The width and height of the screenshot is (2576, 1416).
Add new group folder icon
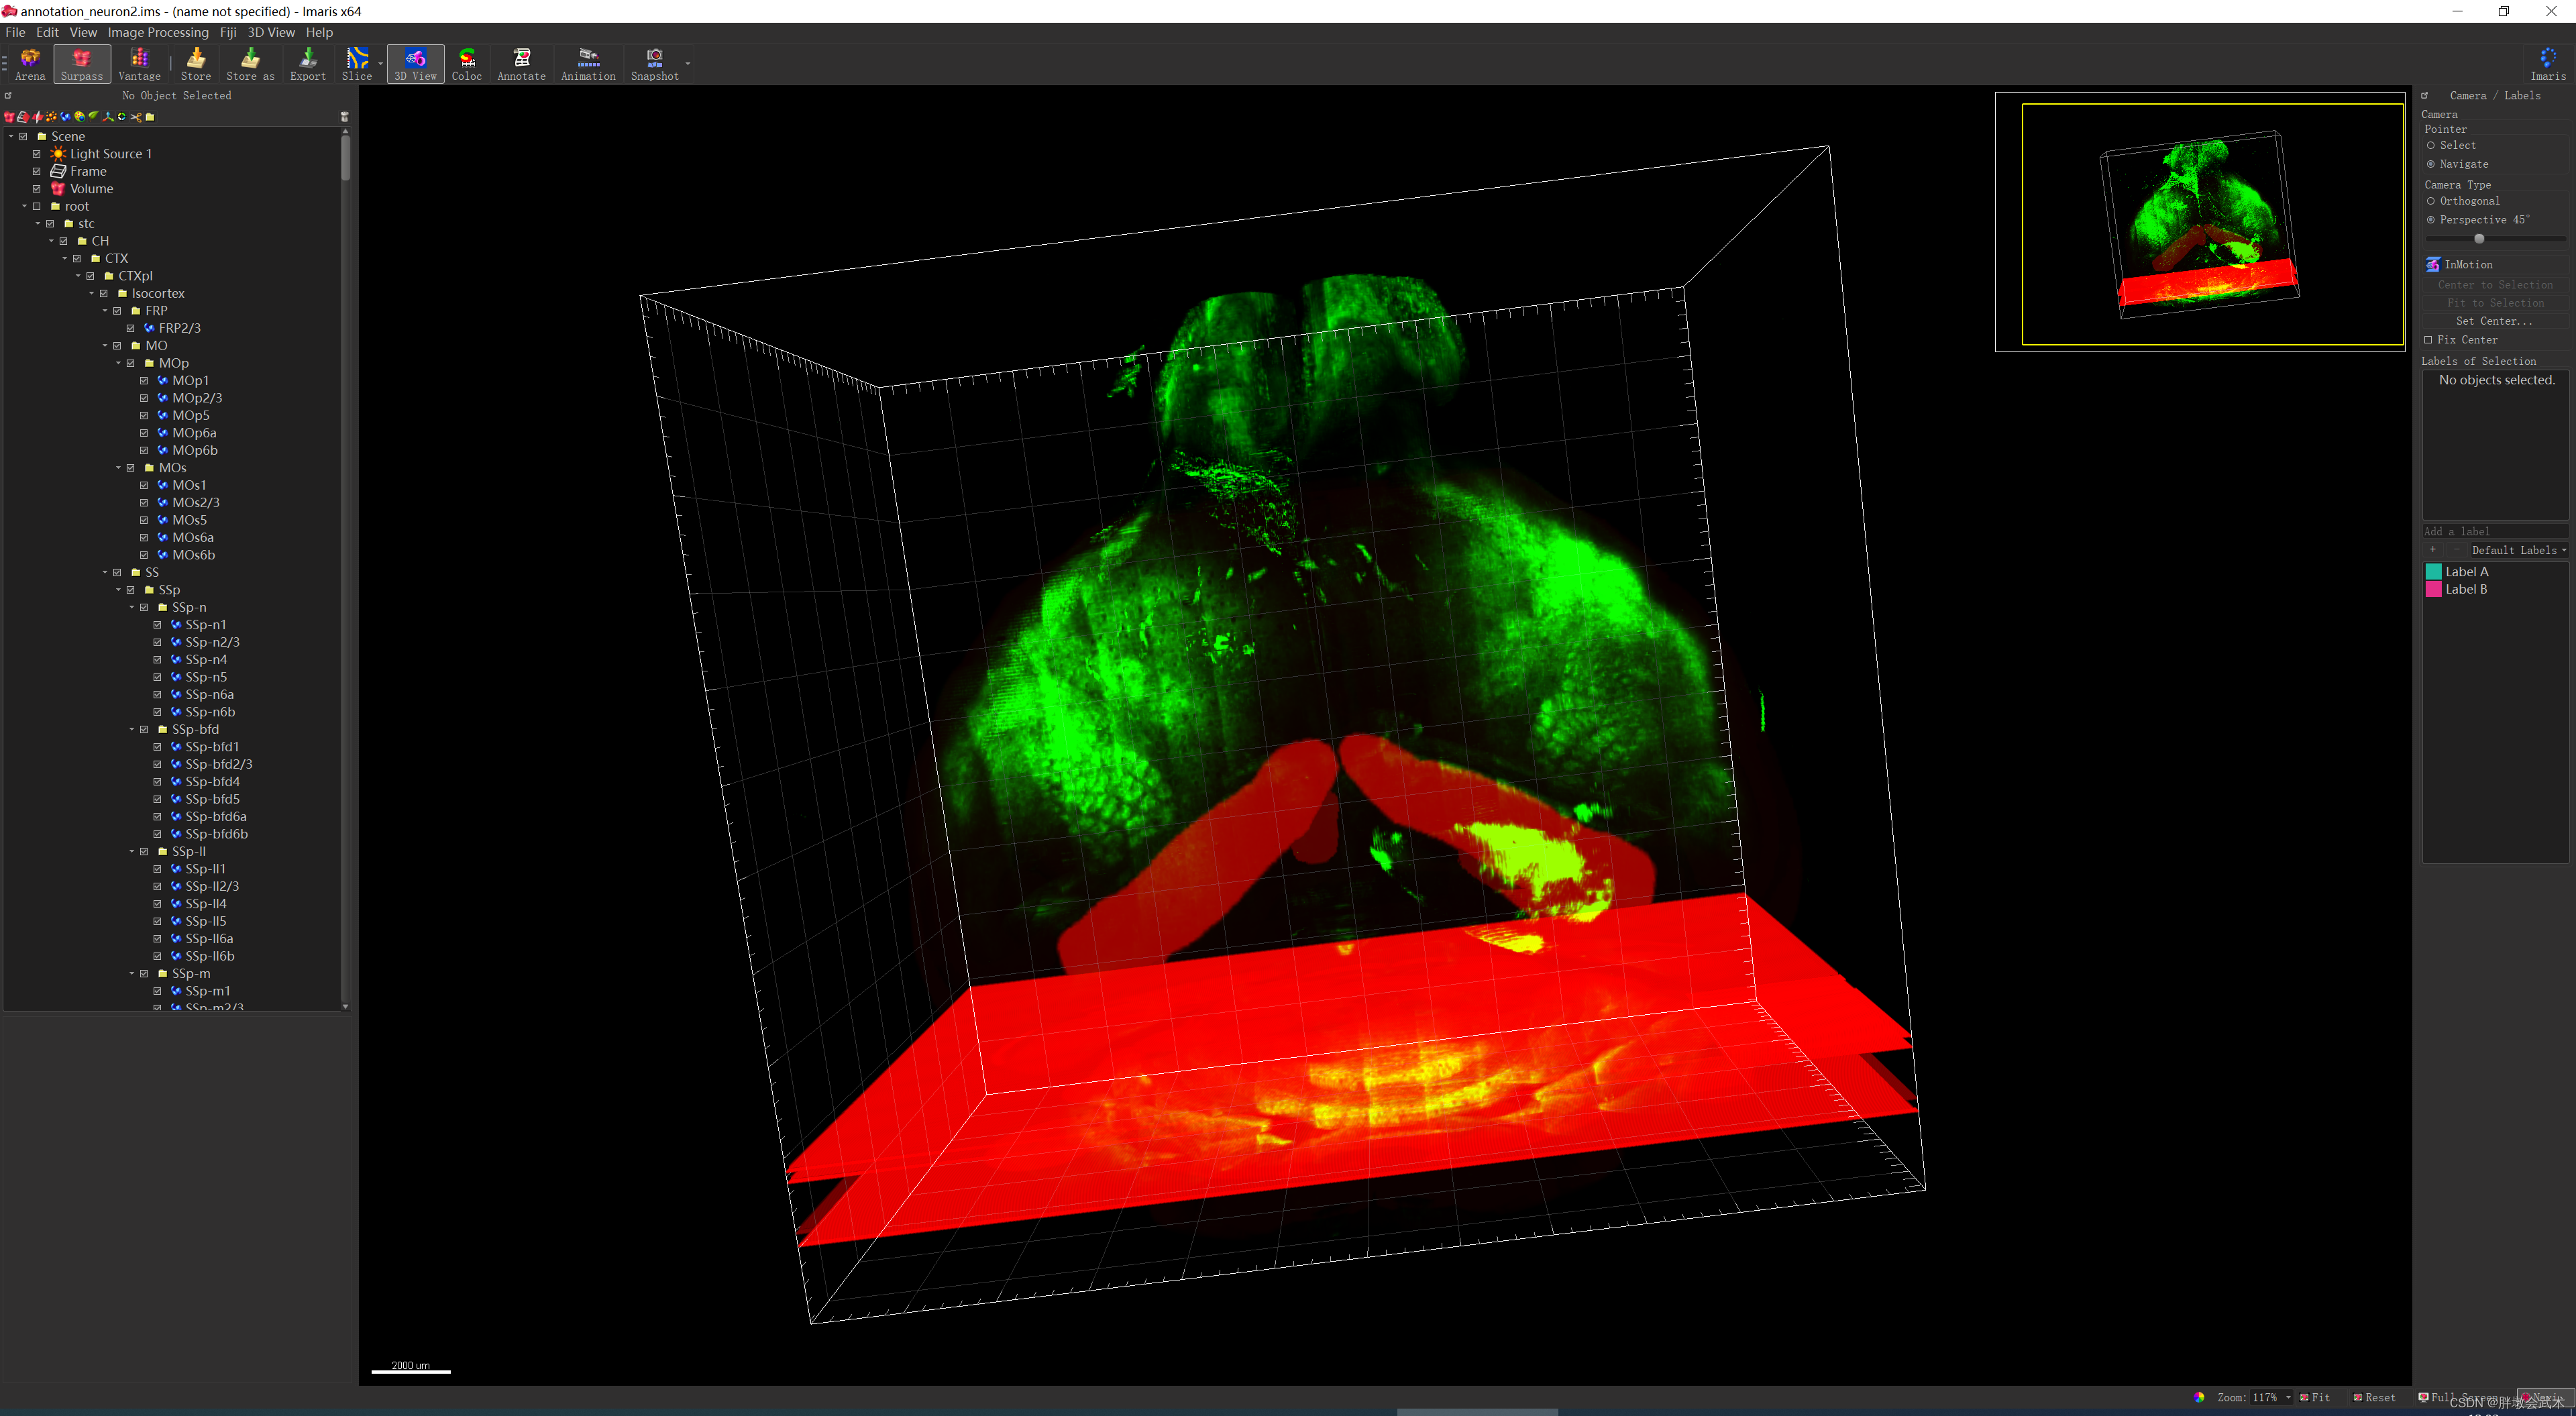coord(150,117)
